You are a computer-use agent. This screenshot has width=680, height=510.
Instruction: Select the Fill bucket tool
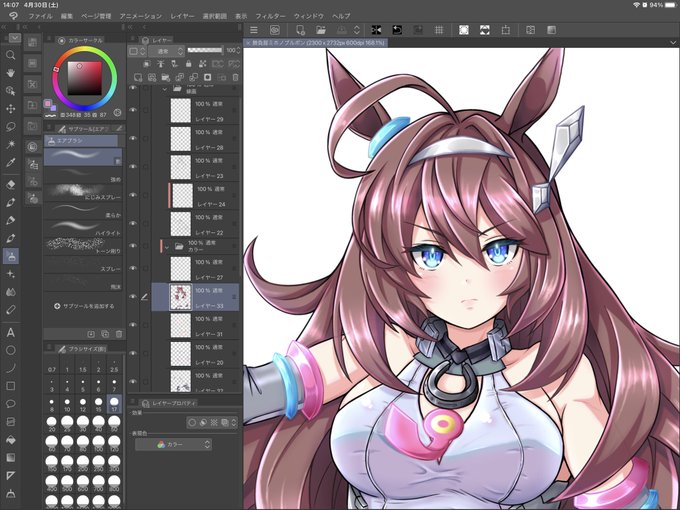tap(11, 440)
